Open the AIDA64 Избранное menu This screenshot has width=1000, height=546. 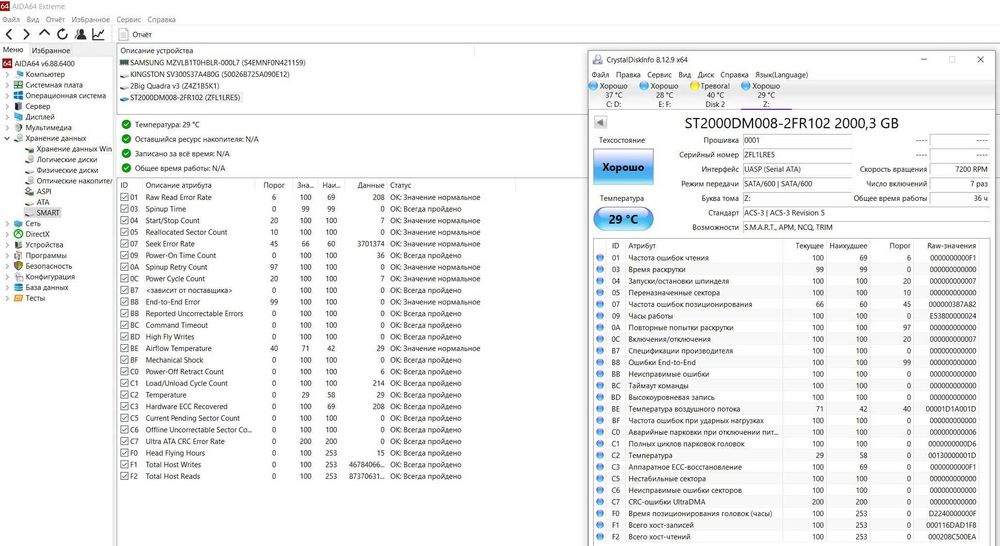91,20
